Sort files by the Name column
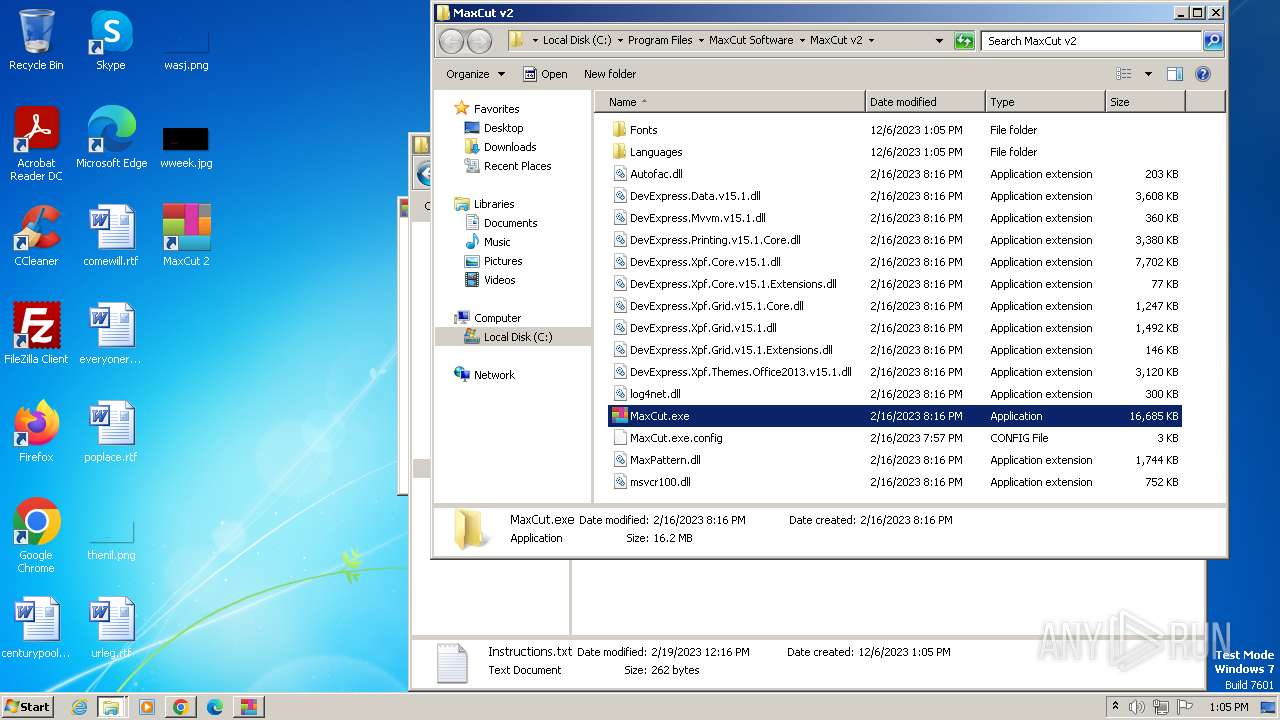Screen dimensions: 1280x720 tap(730, 102)
